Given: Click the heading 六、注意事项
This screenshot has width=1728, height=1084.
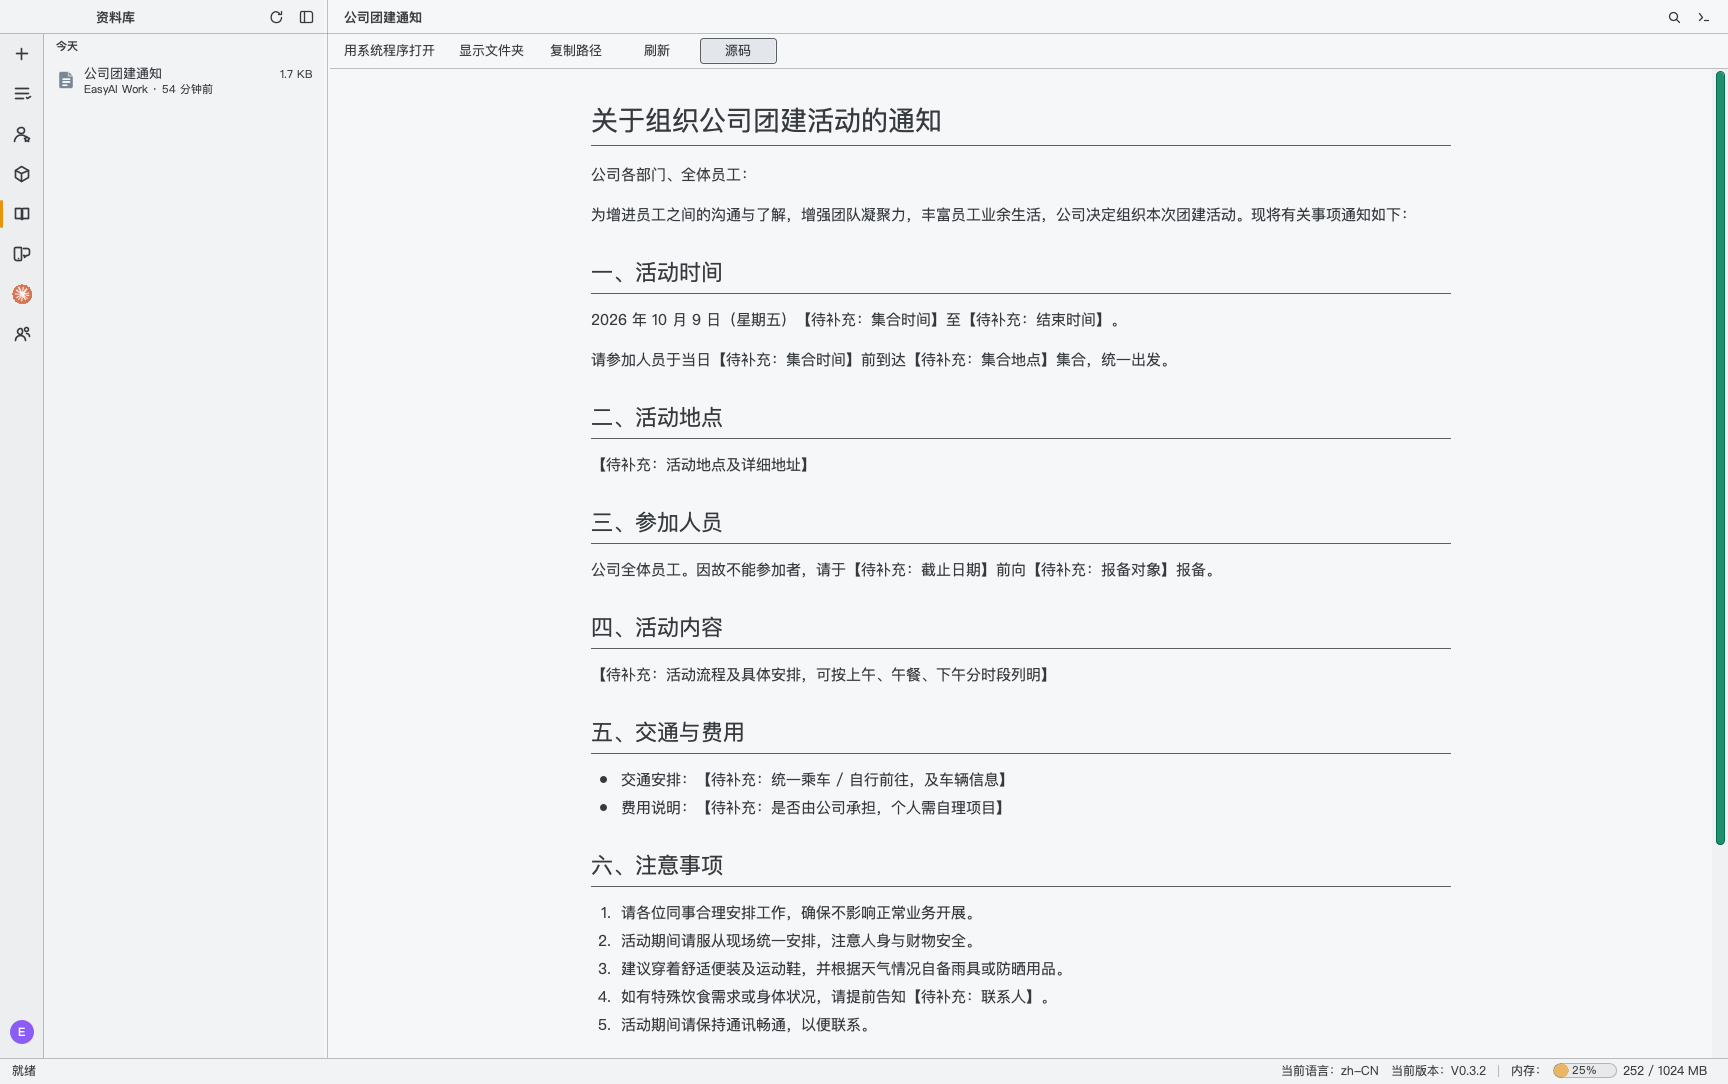Looking at the screenshot, I should (x=657, y=865).
